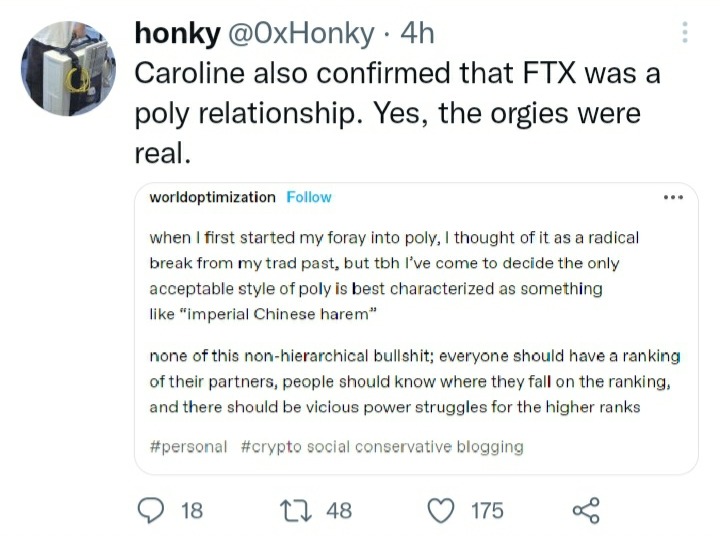Click the share icon
This screenshot has height=536, width=720.
coord(586,510)
